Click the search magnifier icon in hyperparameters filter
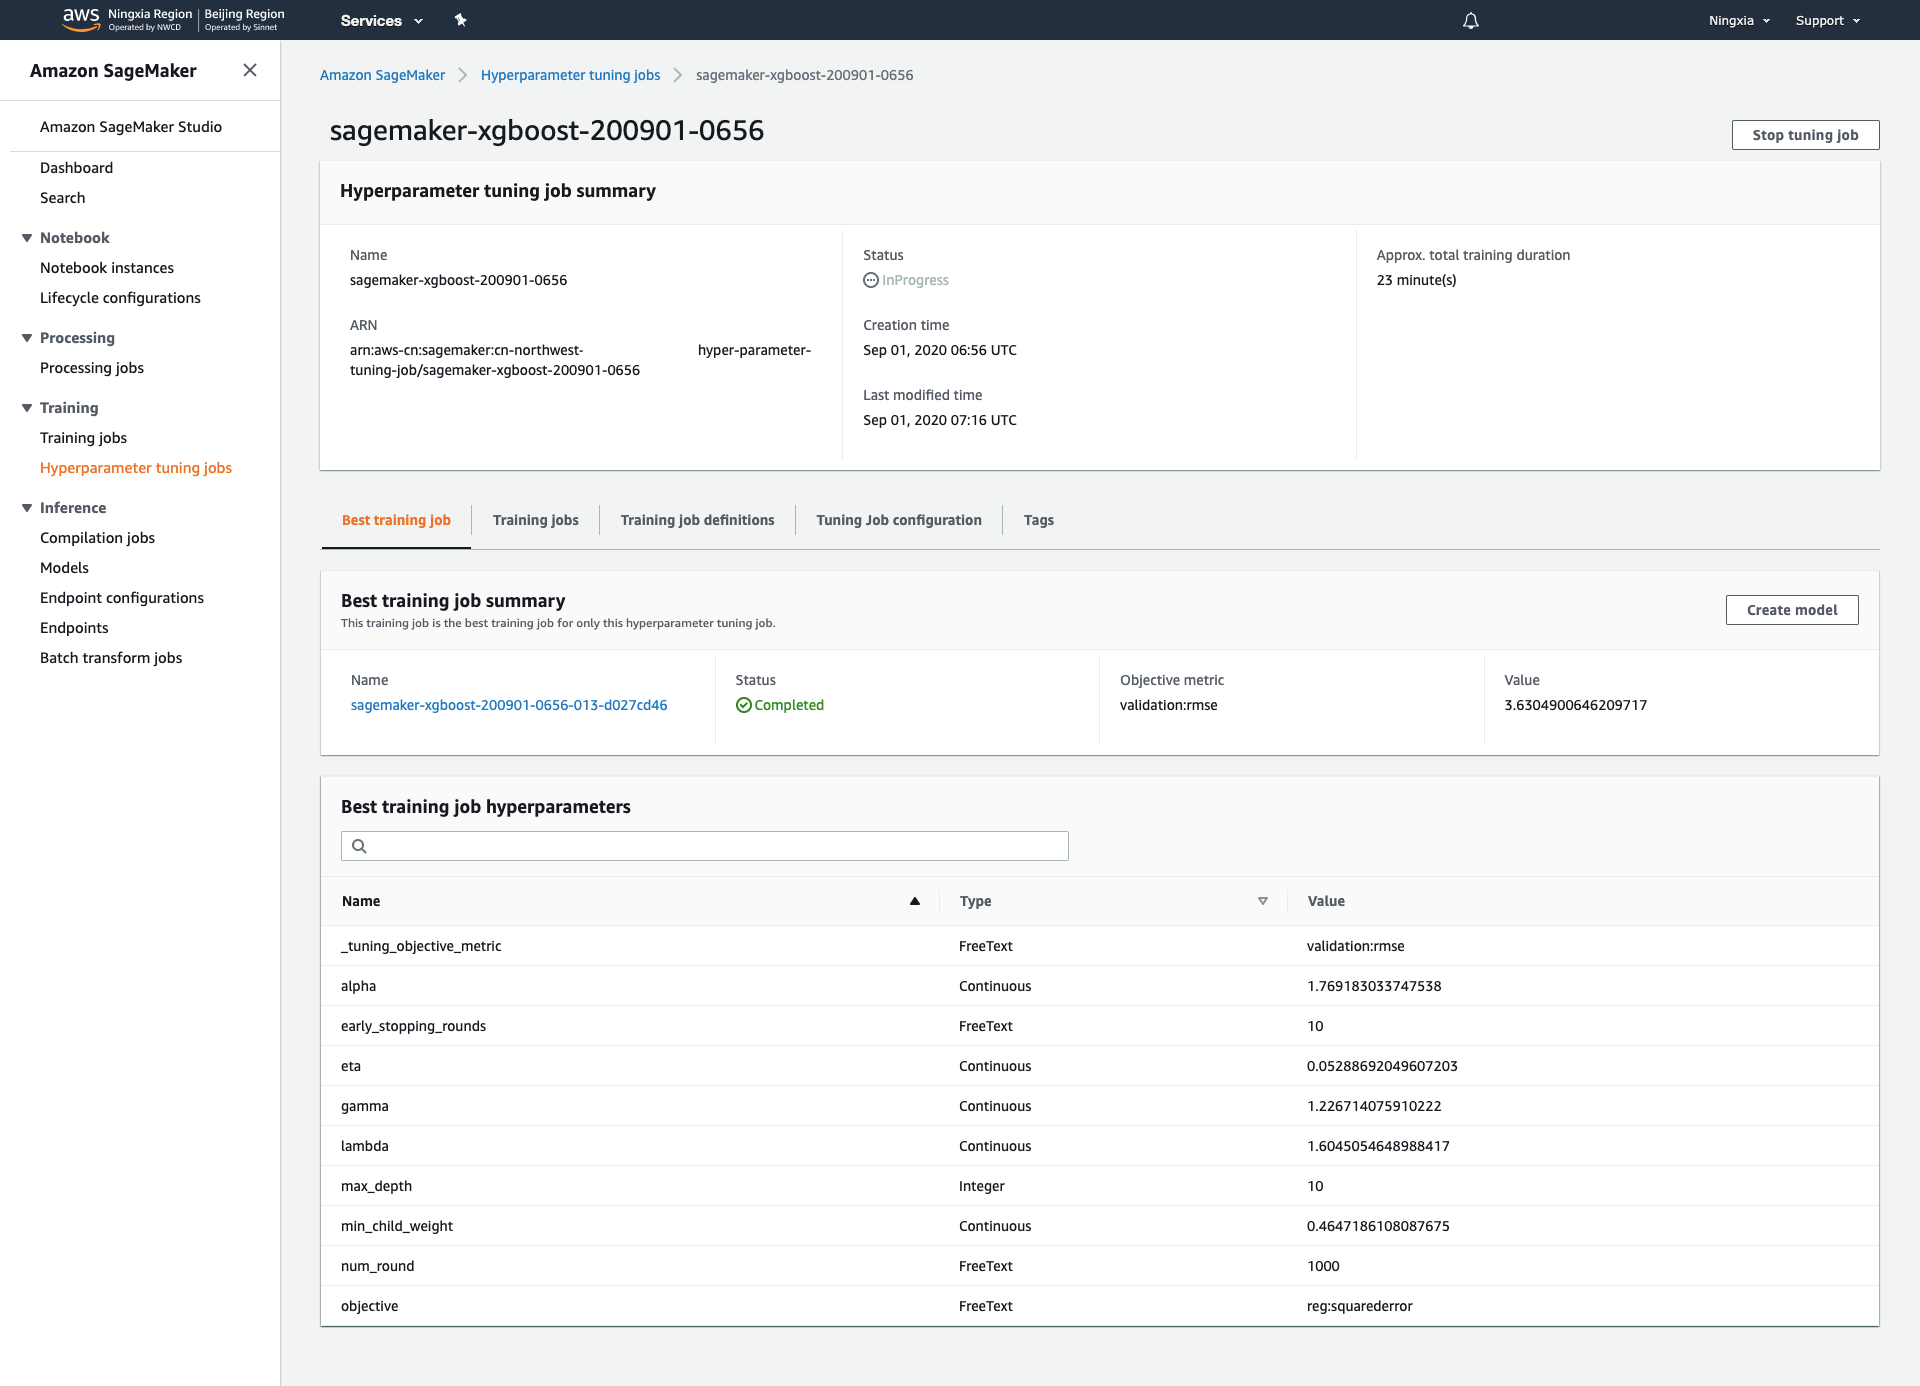 point(359,846)
